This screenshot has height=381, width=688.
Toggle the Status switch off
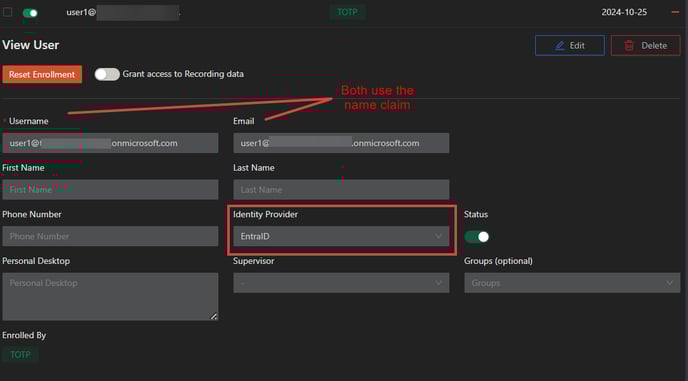click(x=477, y=237)
